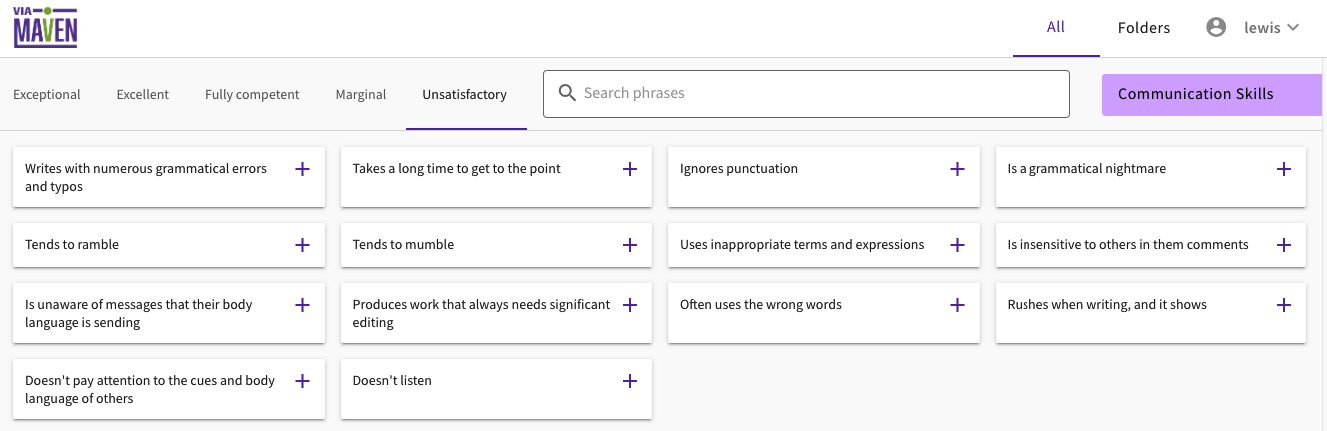Screen dimensions: 1327x431
Task: Select the Fully competent tab
Action: coord(252,95)
